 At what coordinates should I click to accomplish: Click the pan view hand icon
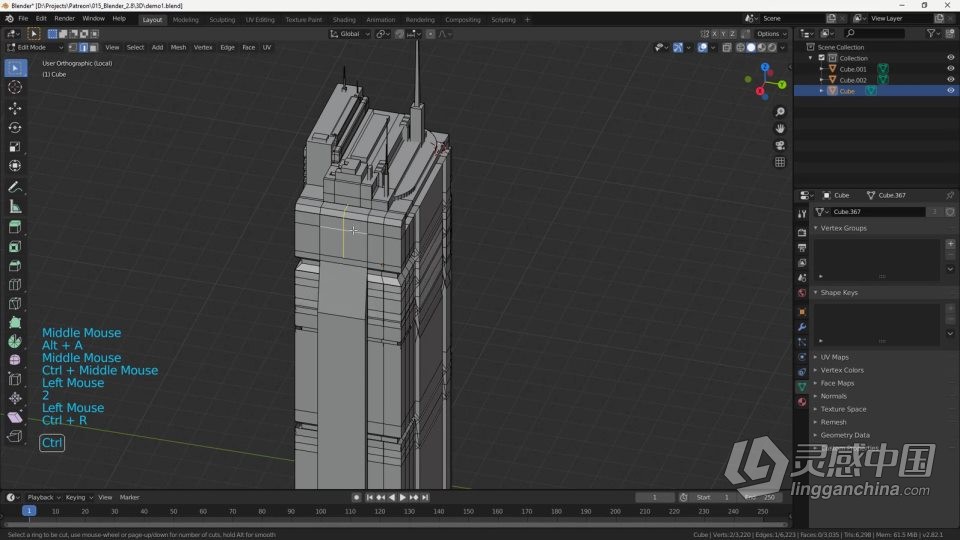coord(779,129)
